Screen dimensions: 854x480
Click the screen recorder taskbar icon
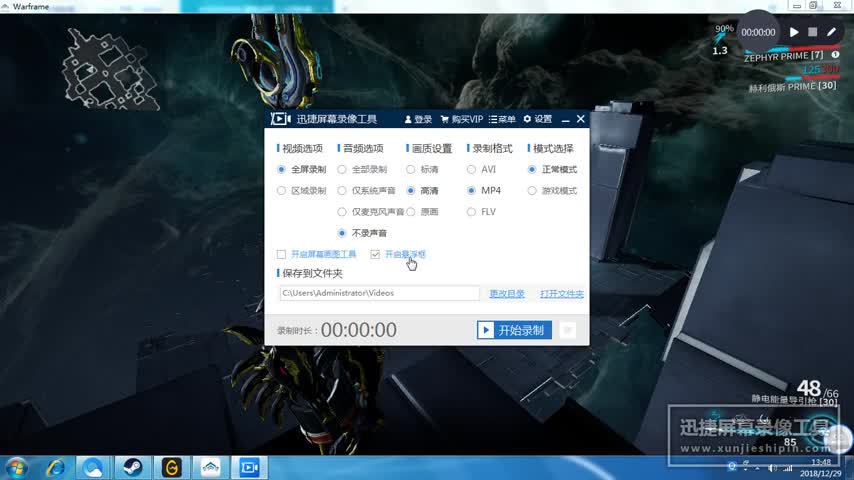(x=250, y=467)
